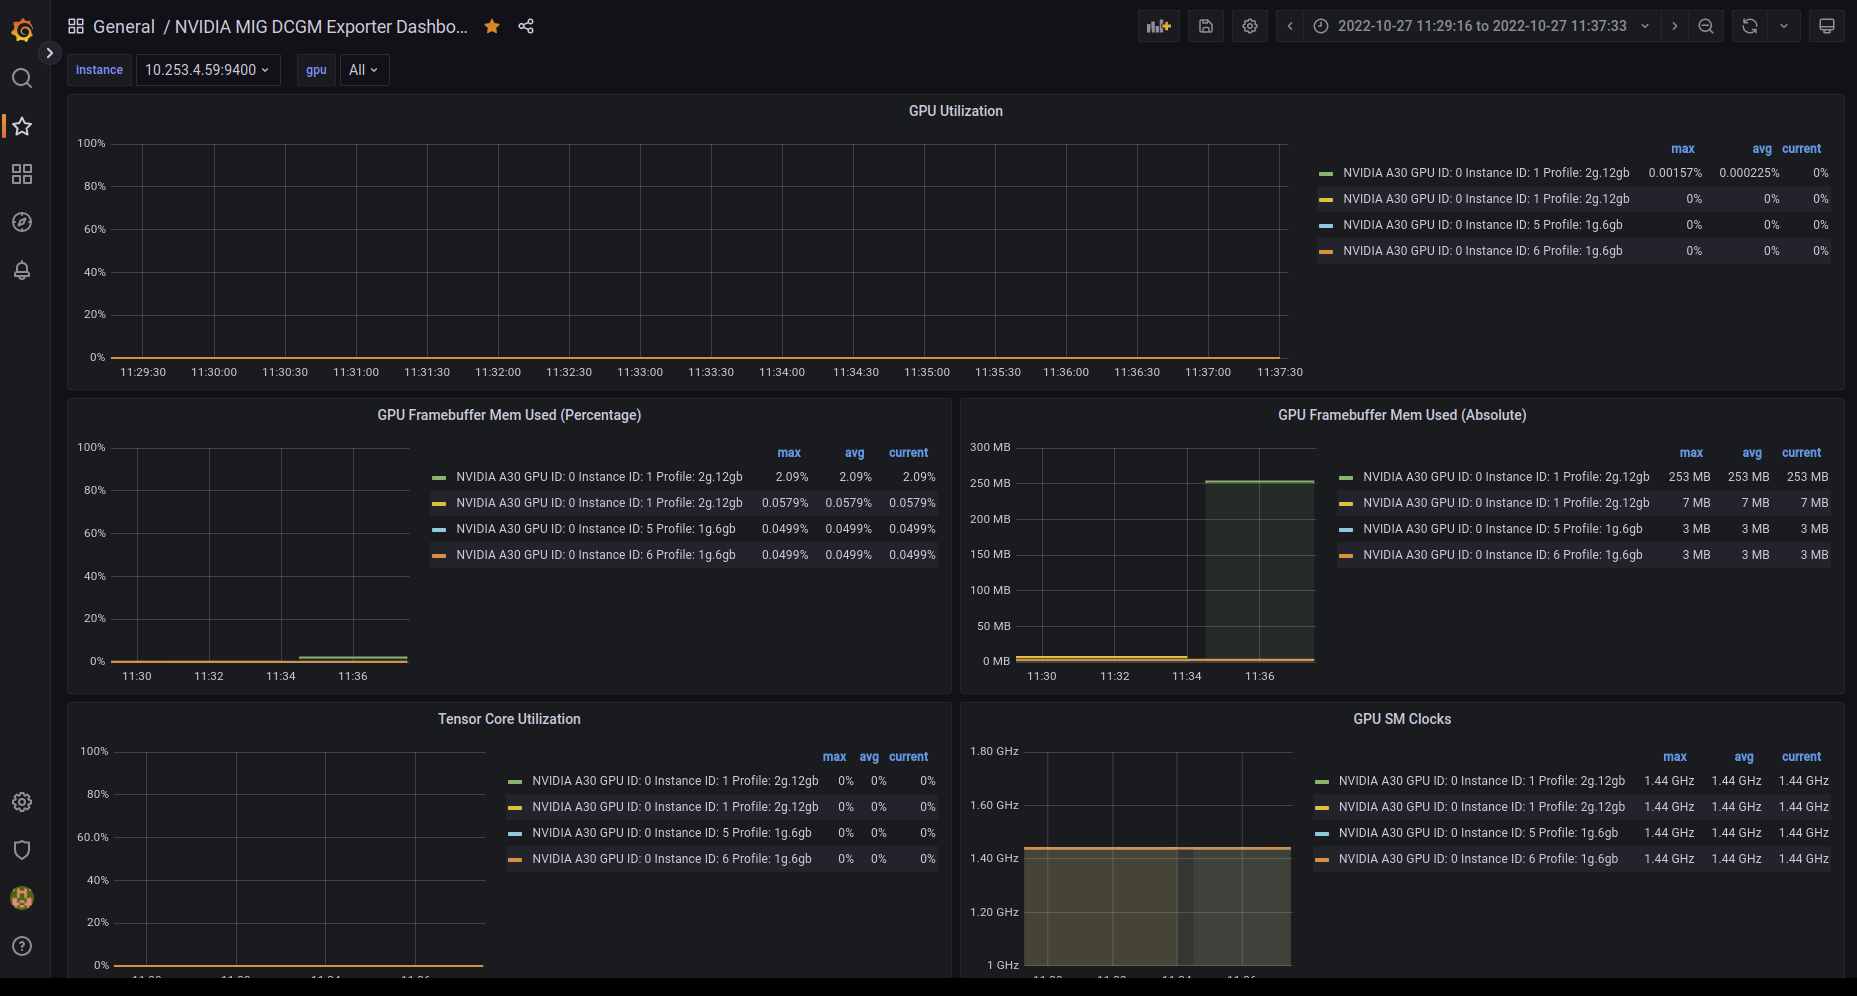This screenshot has height=996, width=1857.
Task: Open the Server Admin shield icon
Action: click(22, 850)
